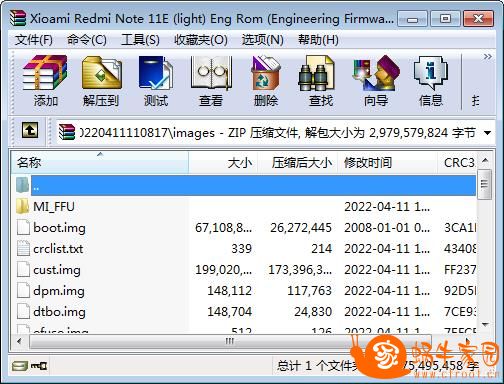Select the dpm.img file
The width and height of the screenshot is (504, 384).
(246, 291)
